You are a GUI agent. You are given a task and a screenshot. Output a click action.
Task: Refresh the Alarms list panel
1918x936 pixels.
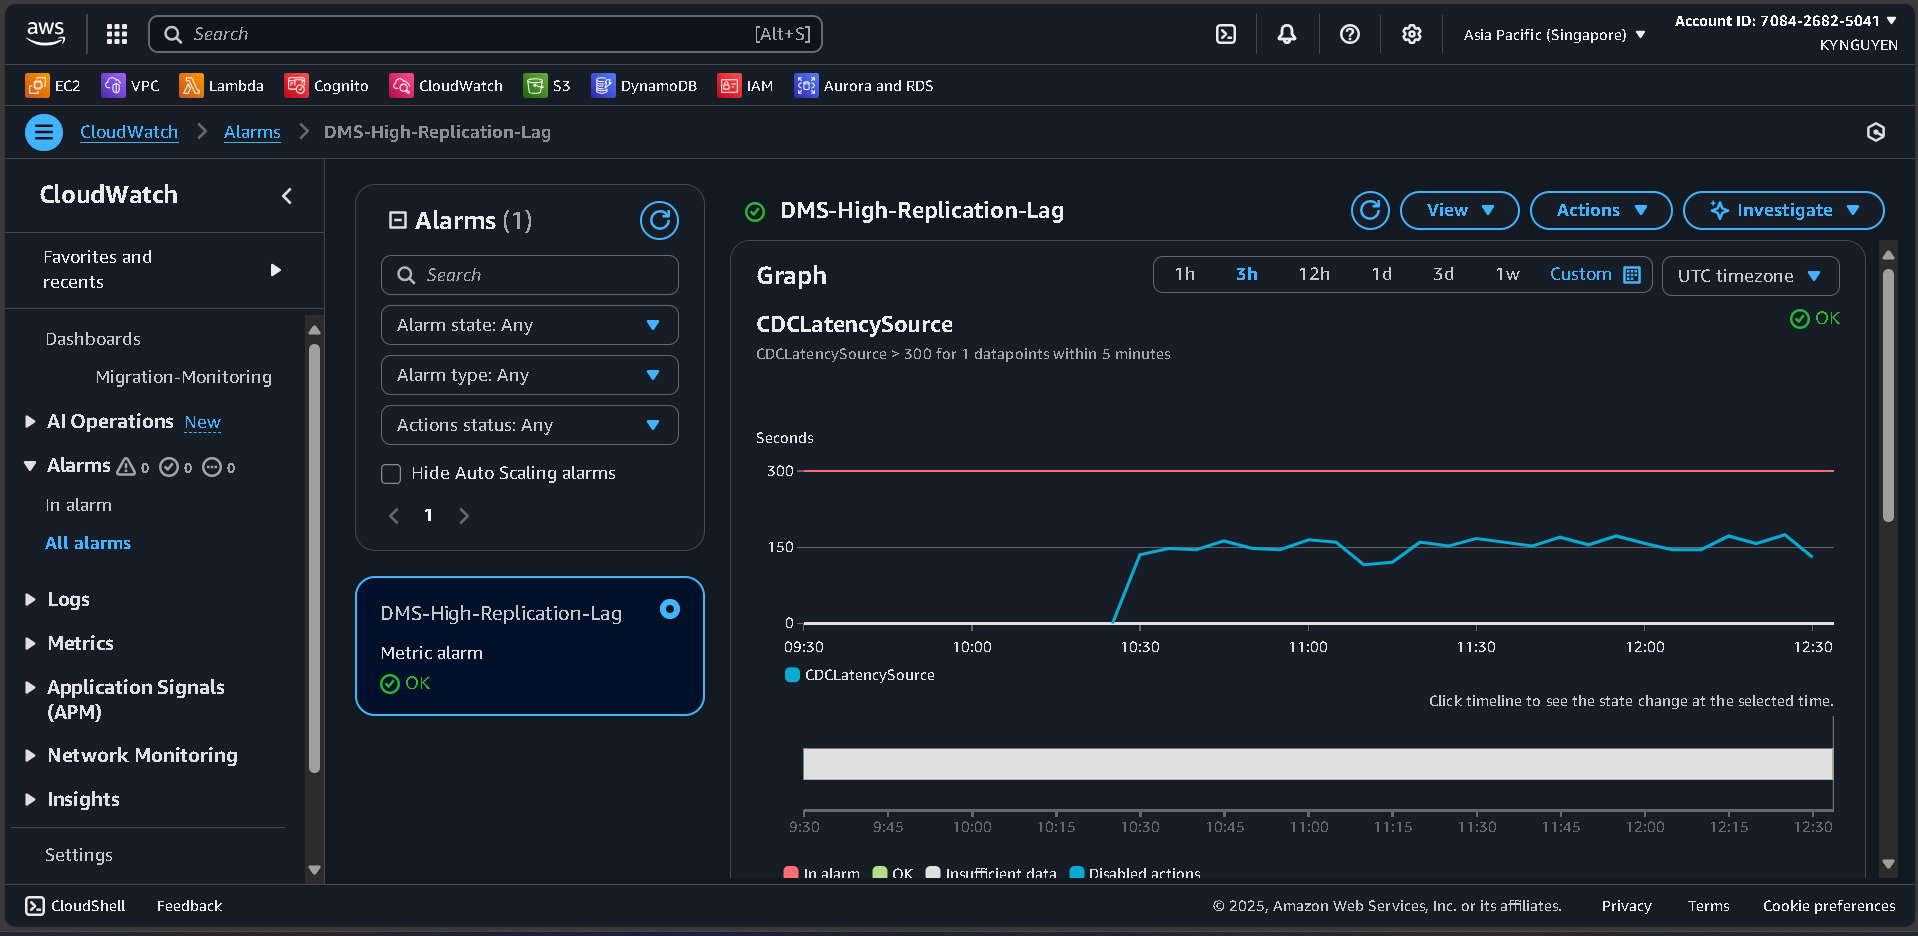[659, 220]
